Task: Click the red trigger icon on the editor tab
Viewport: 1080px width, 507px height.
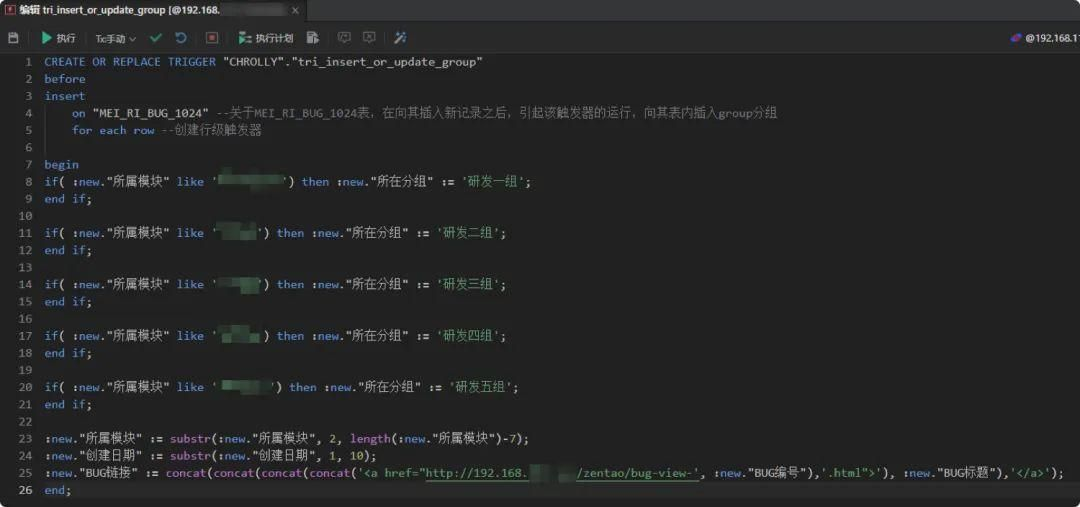Action: [10, 10]
